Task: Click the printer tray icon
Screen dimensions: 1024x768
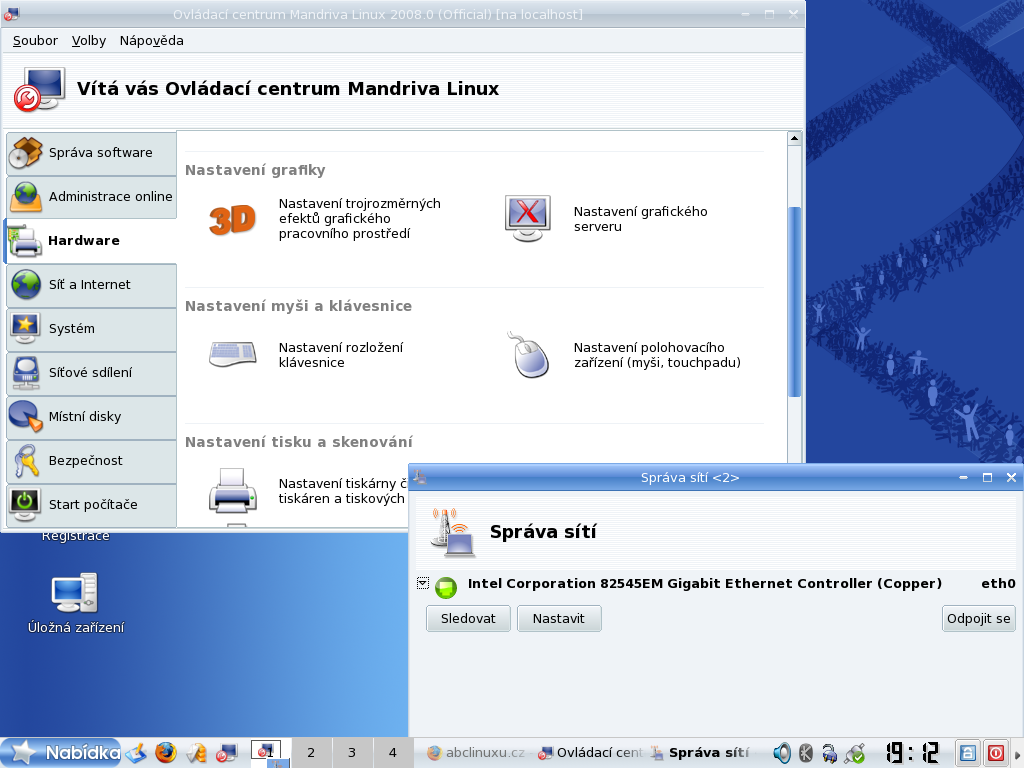Action: [829, 754]
